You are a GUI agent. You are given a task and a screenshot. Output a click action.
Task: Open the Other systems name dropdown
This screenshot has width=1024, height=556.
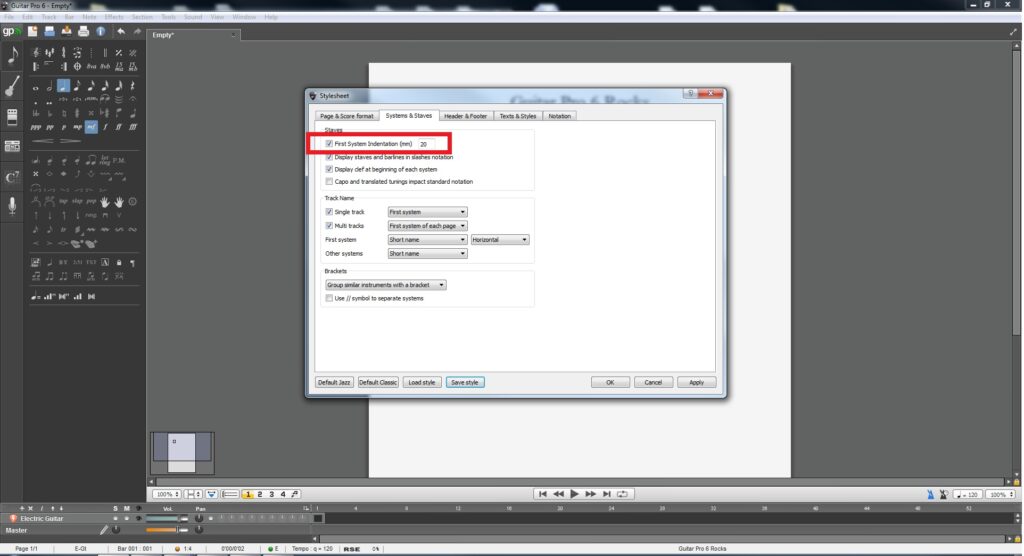[427, 253]
